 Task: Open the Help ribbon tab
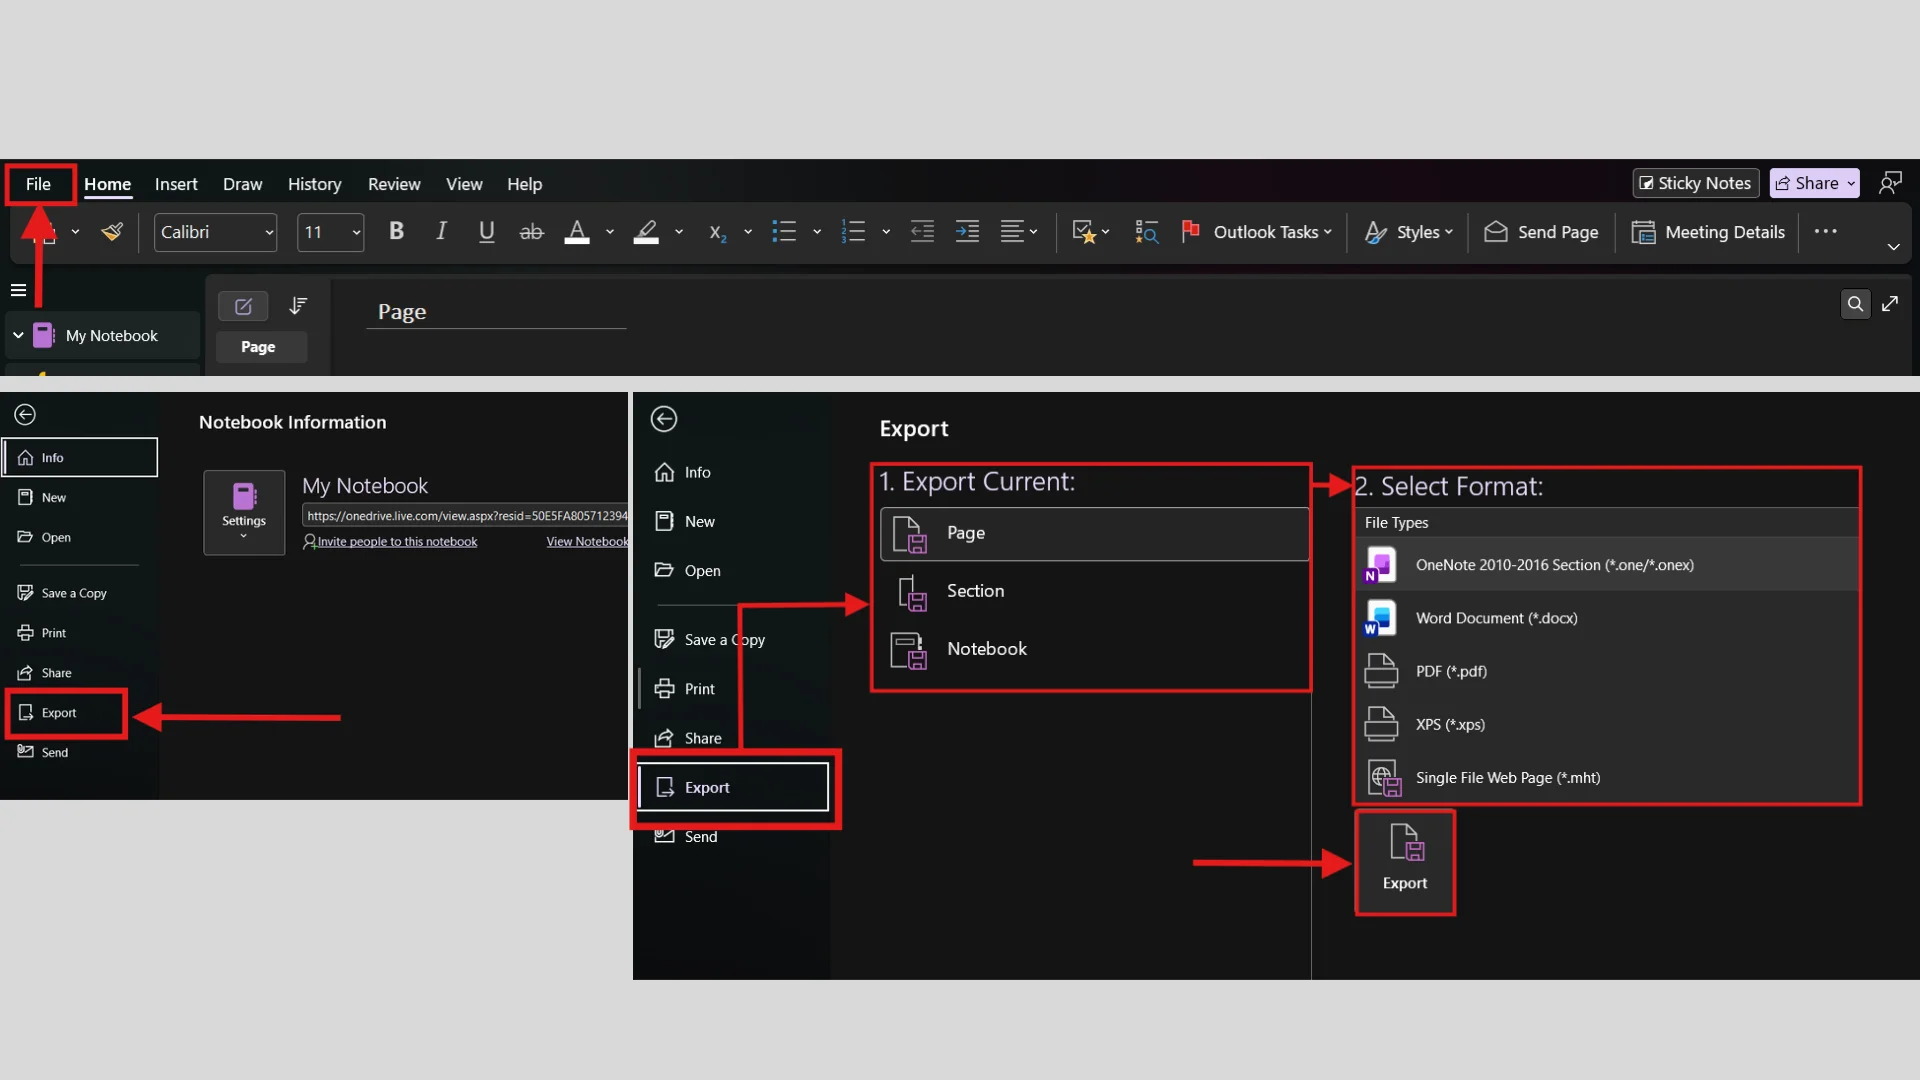coord(524,184)
